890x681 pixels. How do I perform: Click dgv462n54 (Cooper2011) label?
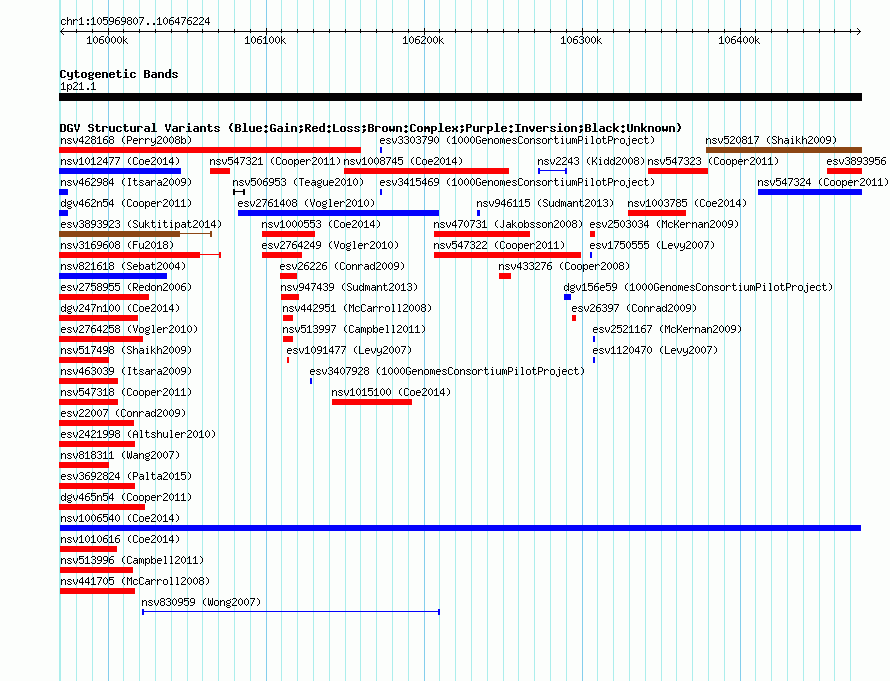(126, 203)
